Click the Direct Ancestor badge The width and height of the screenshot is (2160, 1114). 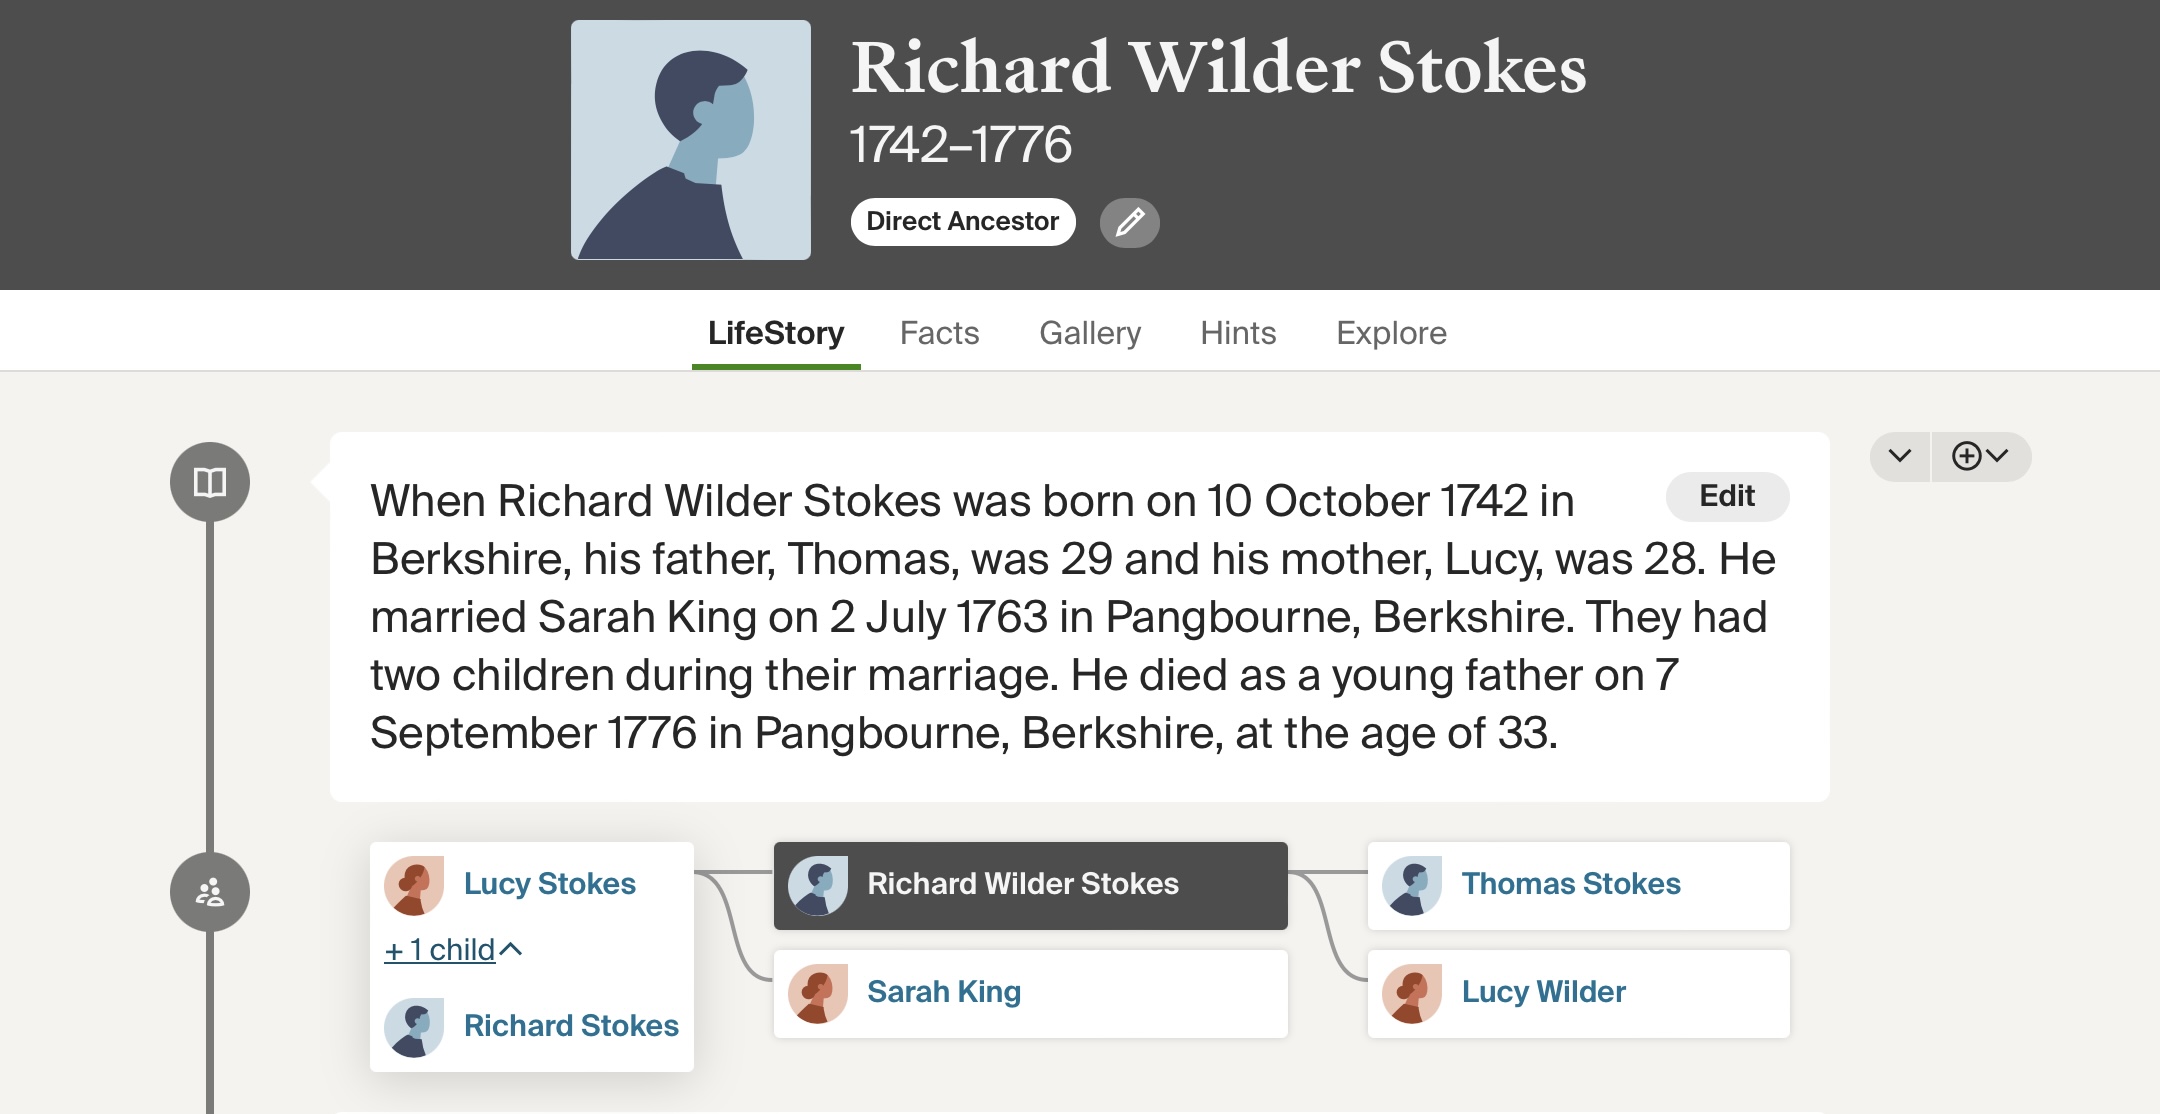[962, 222]
